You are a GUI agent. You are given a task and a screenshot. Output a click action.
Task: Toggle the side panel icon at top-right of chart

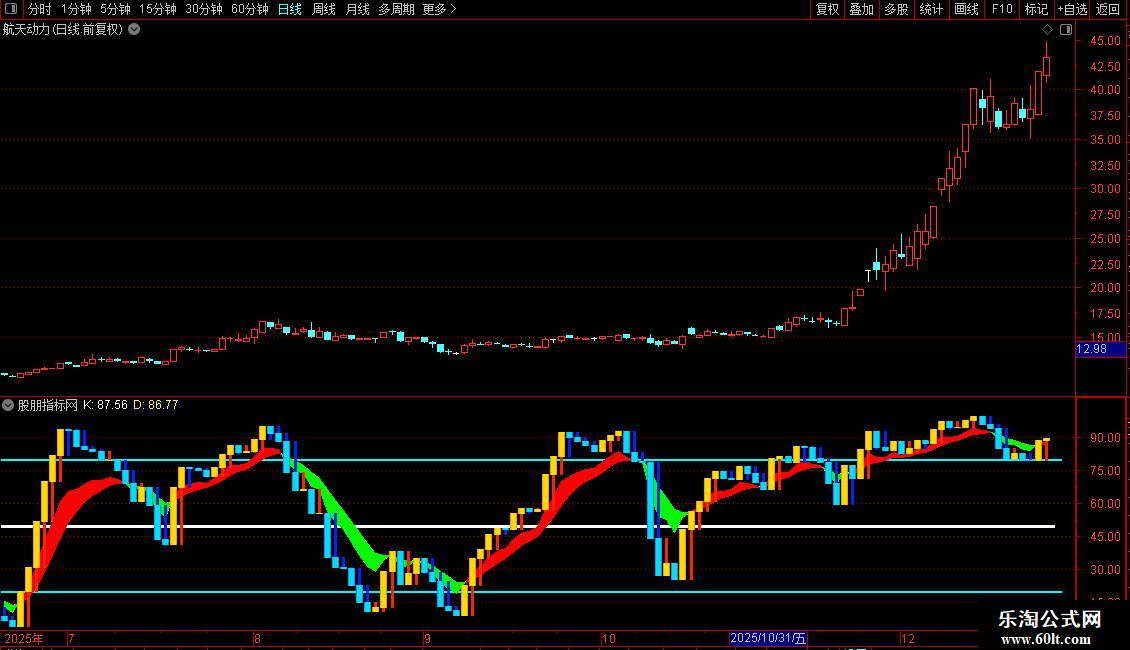click(x=1066, y=30)
